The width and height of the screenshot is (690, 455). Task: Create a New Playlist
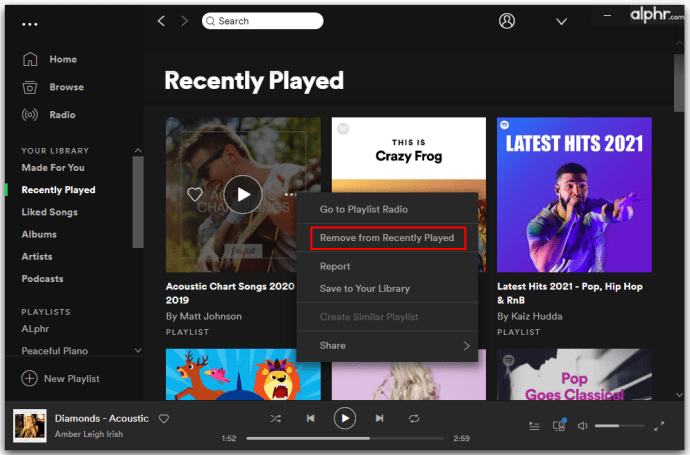(x=60, y=378)
